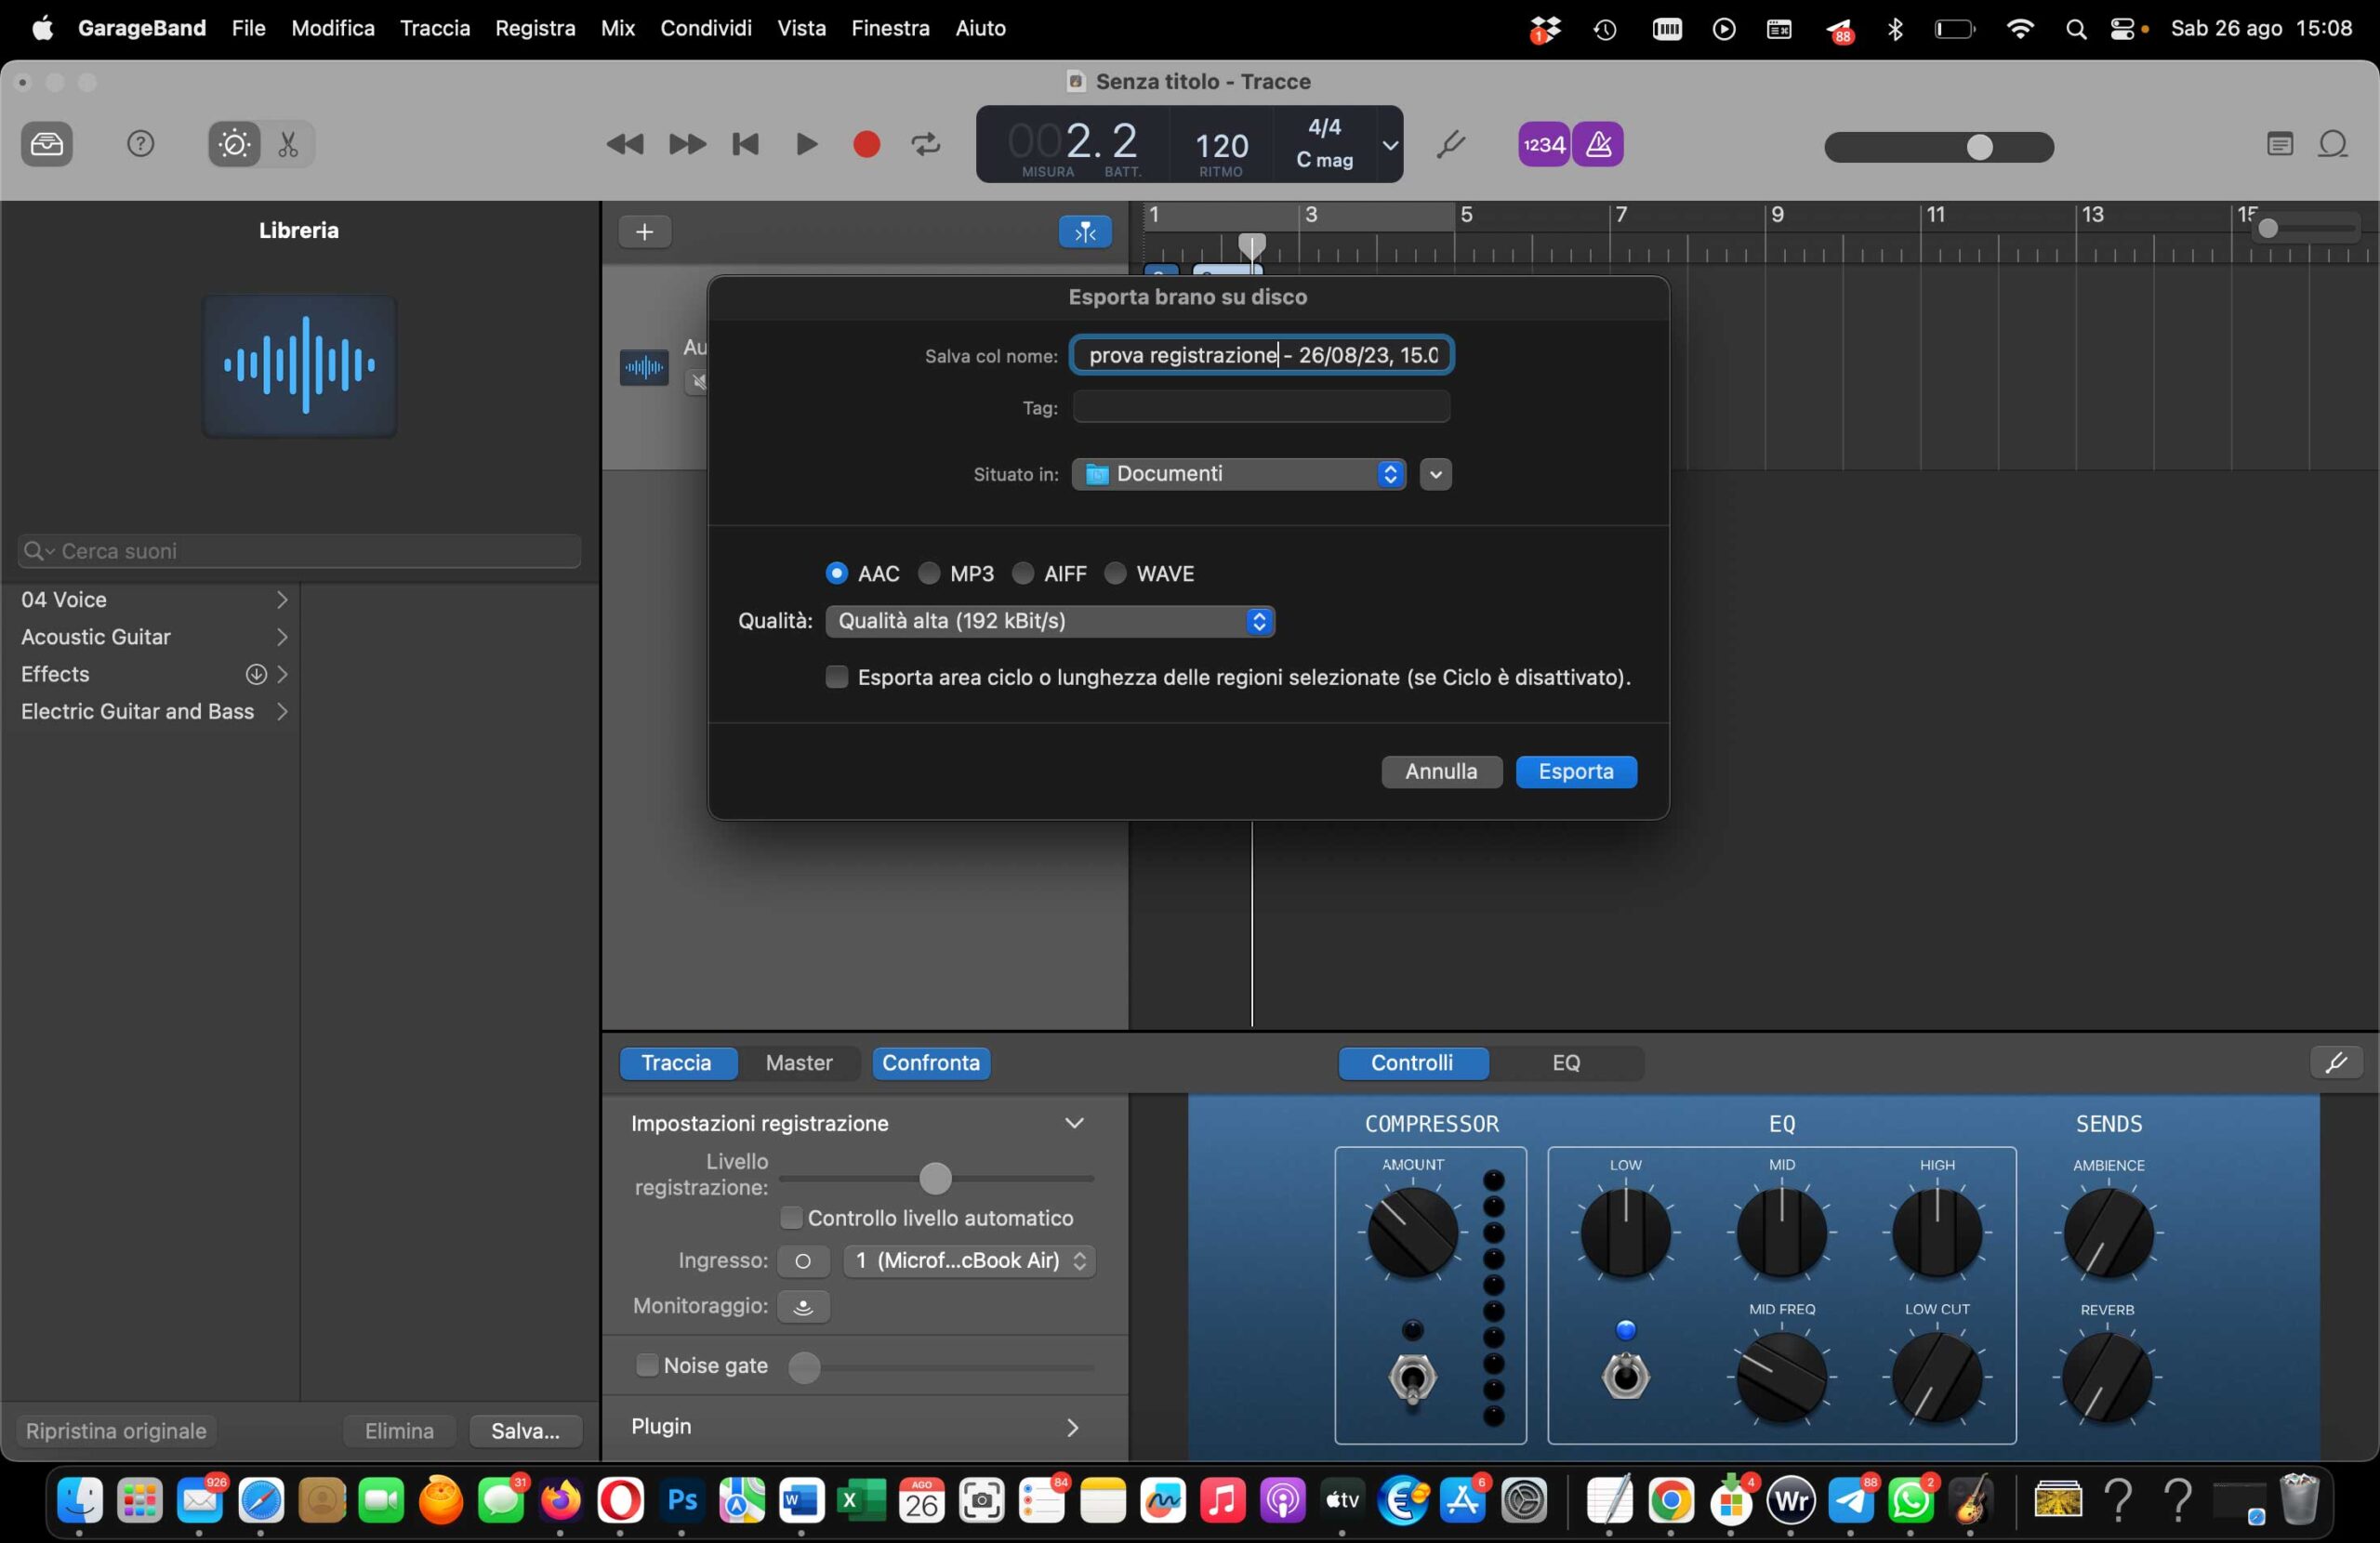This screenshot has width=2380, height=1543.
Task: Toggle the cycle loop icon
Action: pyautogui.click(x=926, y=145)
